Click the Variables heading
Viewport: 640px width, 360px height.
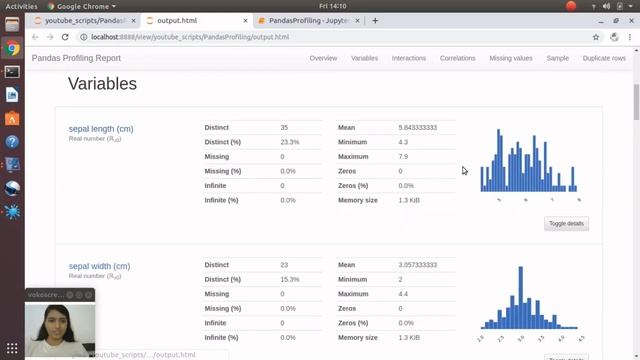click(x=102, y=84)
